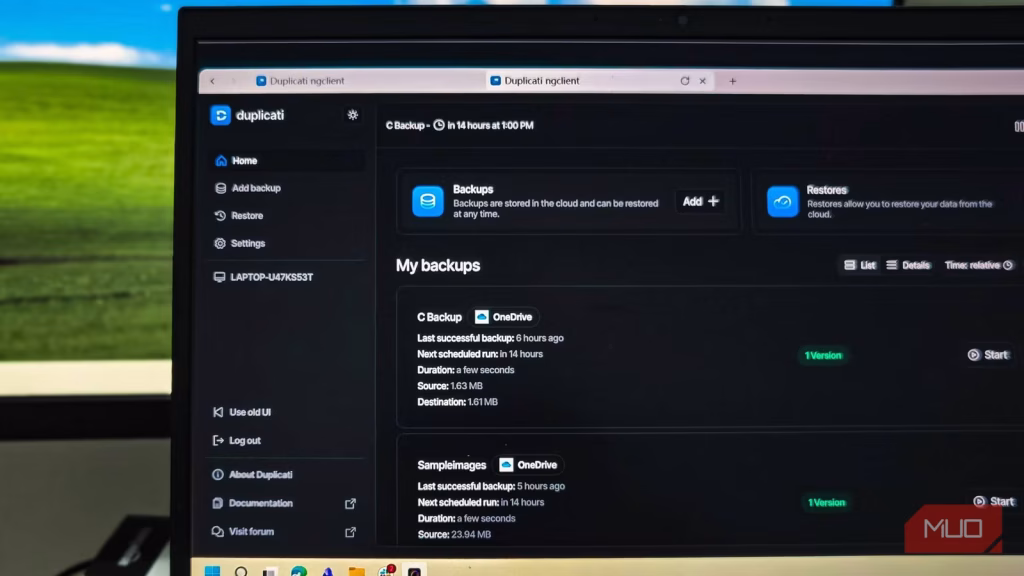Click the cloud icon on the Restores card
This screenshot has width=1024, height=576.
click(783, 201)
